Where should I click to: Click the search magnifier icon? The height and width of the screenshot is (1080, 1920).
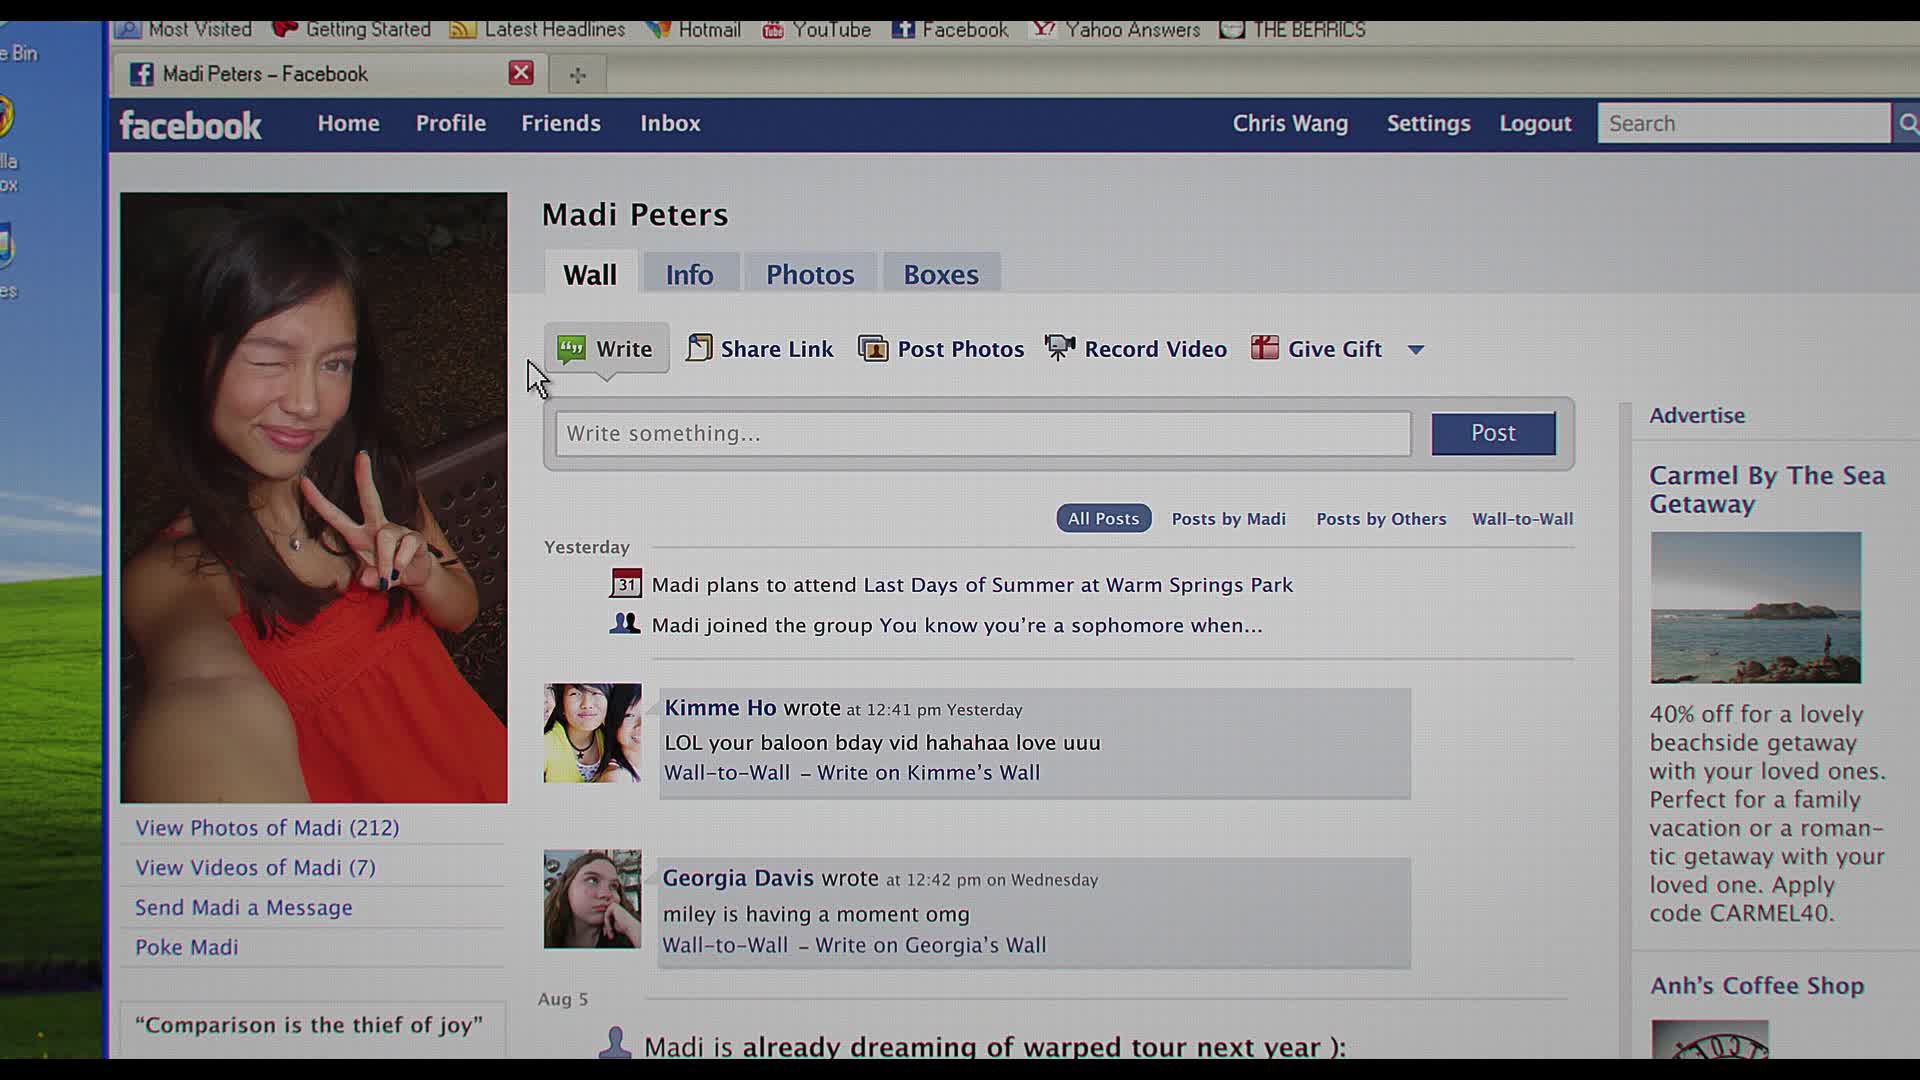[1907, 123]
